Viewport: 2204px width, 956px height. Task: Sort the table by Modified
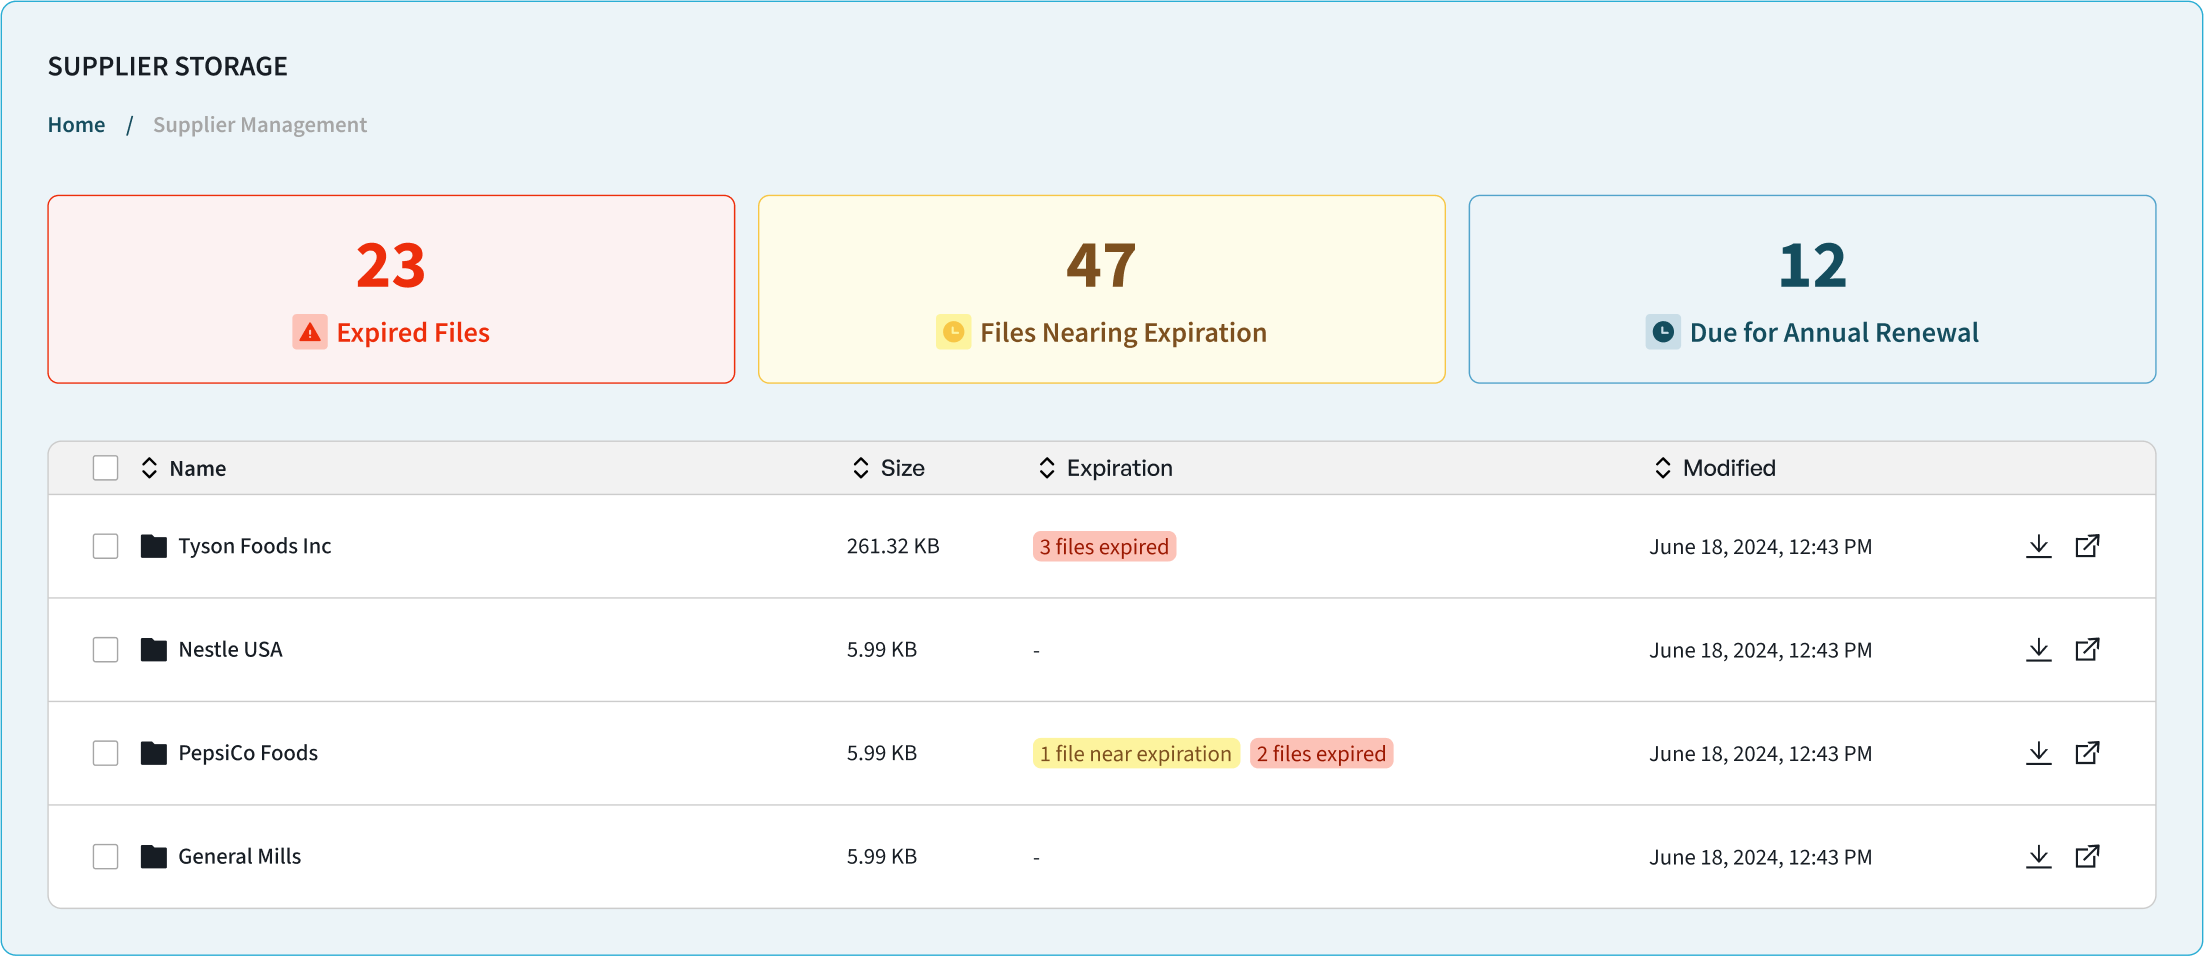(1662, 468)
